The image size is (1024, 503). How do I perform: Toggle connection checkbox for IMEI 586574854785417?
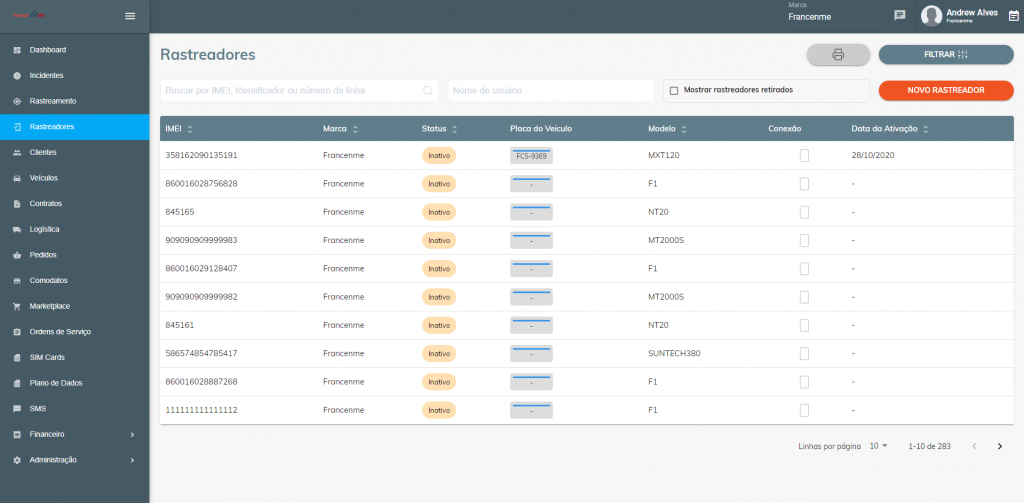coord(804,353)
